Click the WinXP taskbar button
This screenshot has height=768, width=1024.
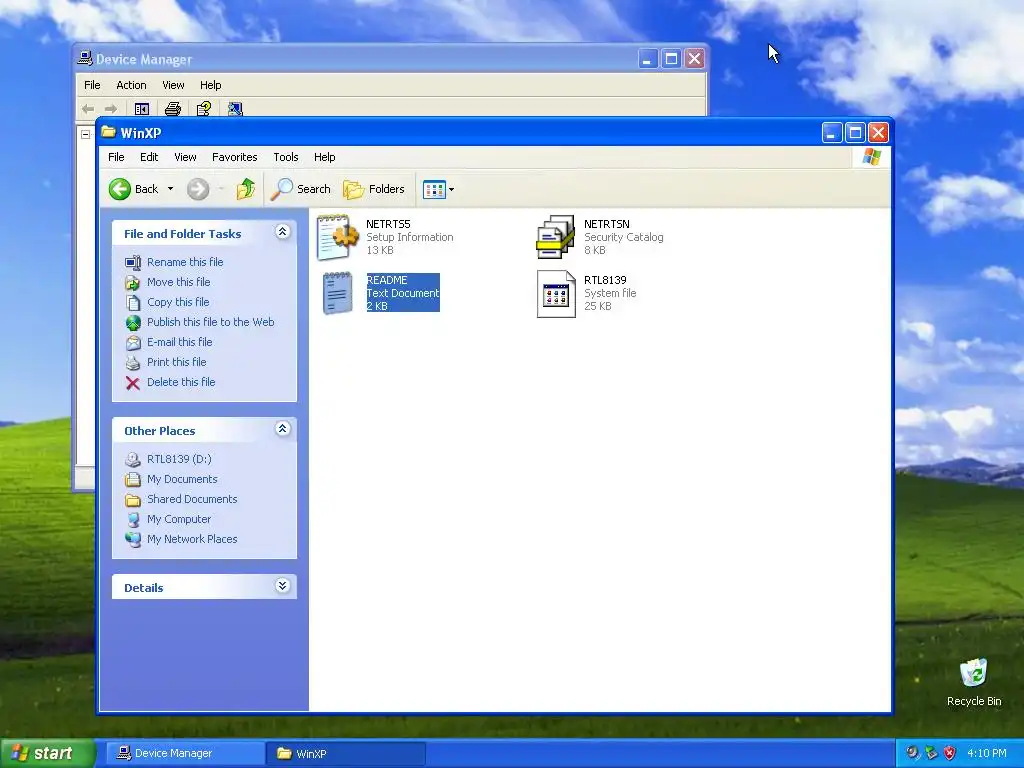click(346, 754)
